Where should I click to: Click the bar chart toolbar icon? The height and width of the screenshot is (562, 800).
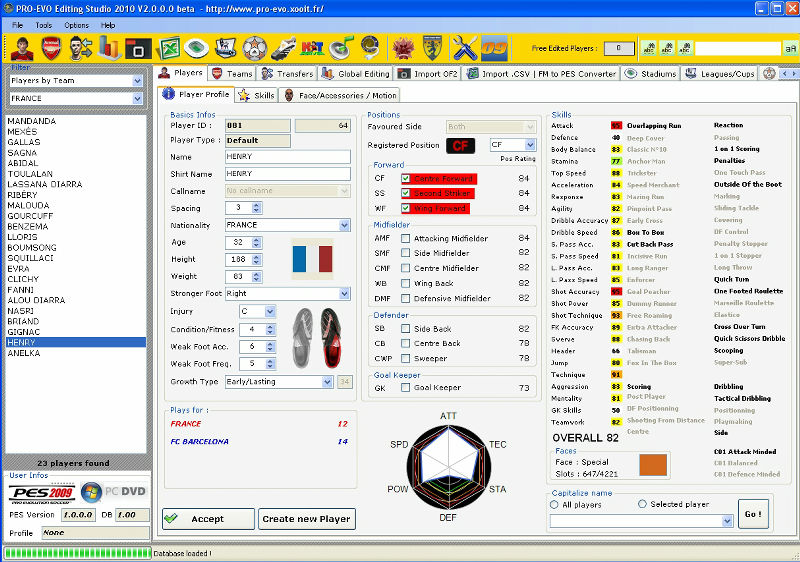coord(109,47)
